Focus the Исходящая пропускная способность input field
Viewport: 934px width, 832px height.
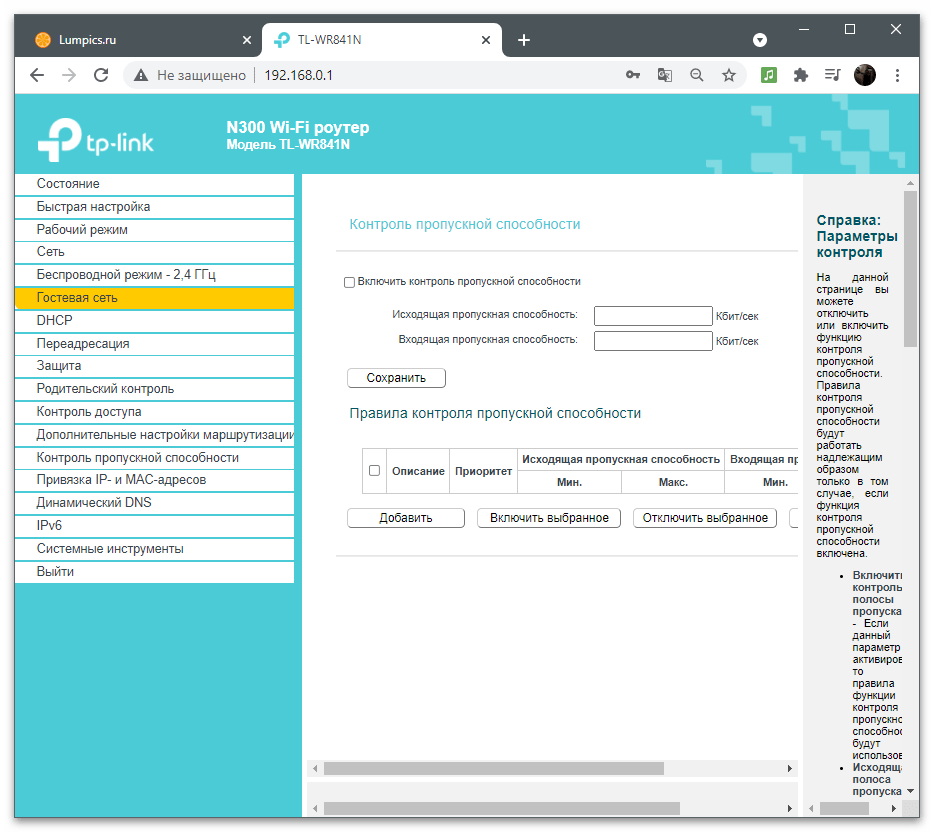coord(652,316)
